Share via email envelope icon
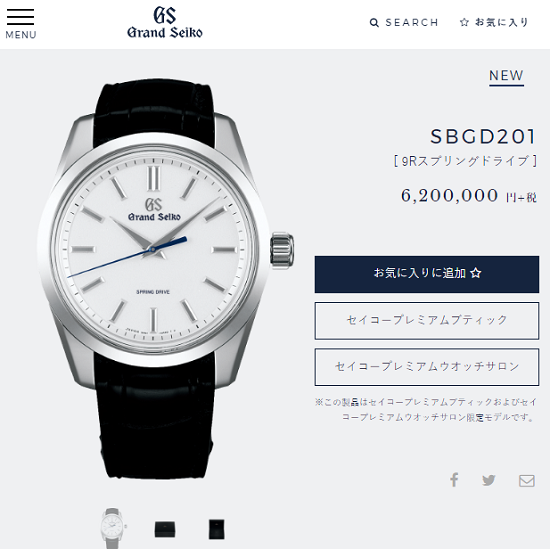 (527, 481)
